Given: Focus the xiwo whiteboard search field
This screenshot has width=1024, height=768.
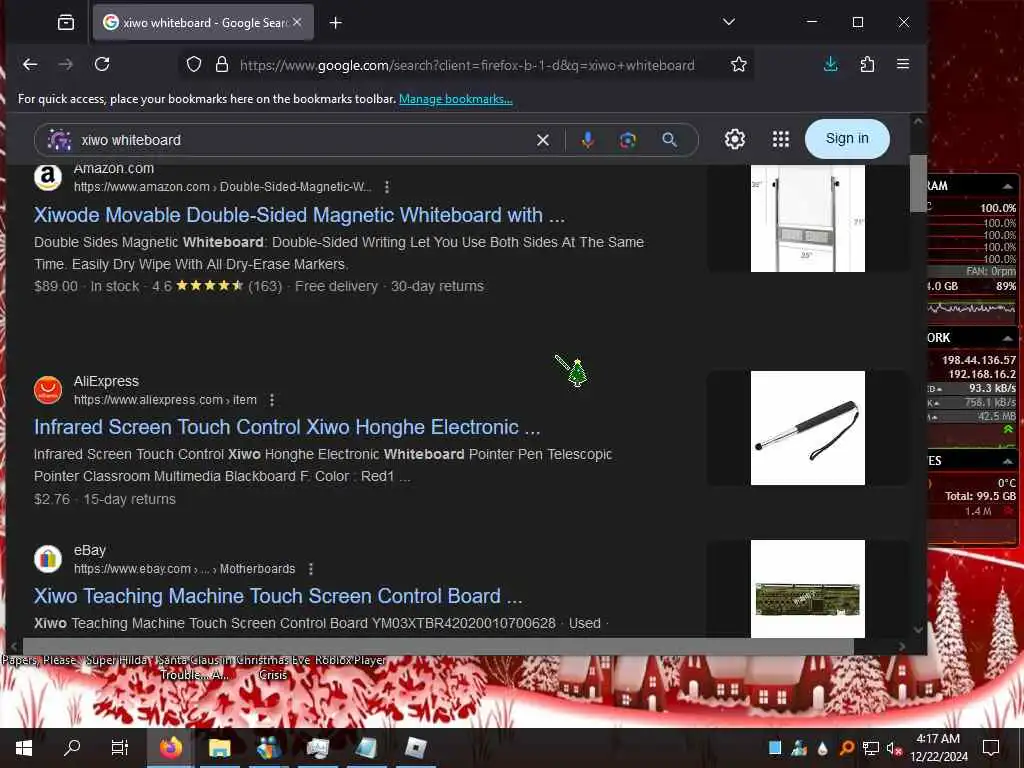Looking at the screenshot, I should click(300, 140).
